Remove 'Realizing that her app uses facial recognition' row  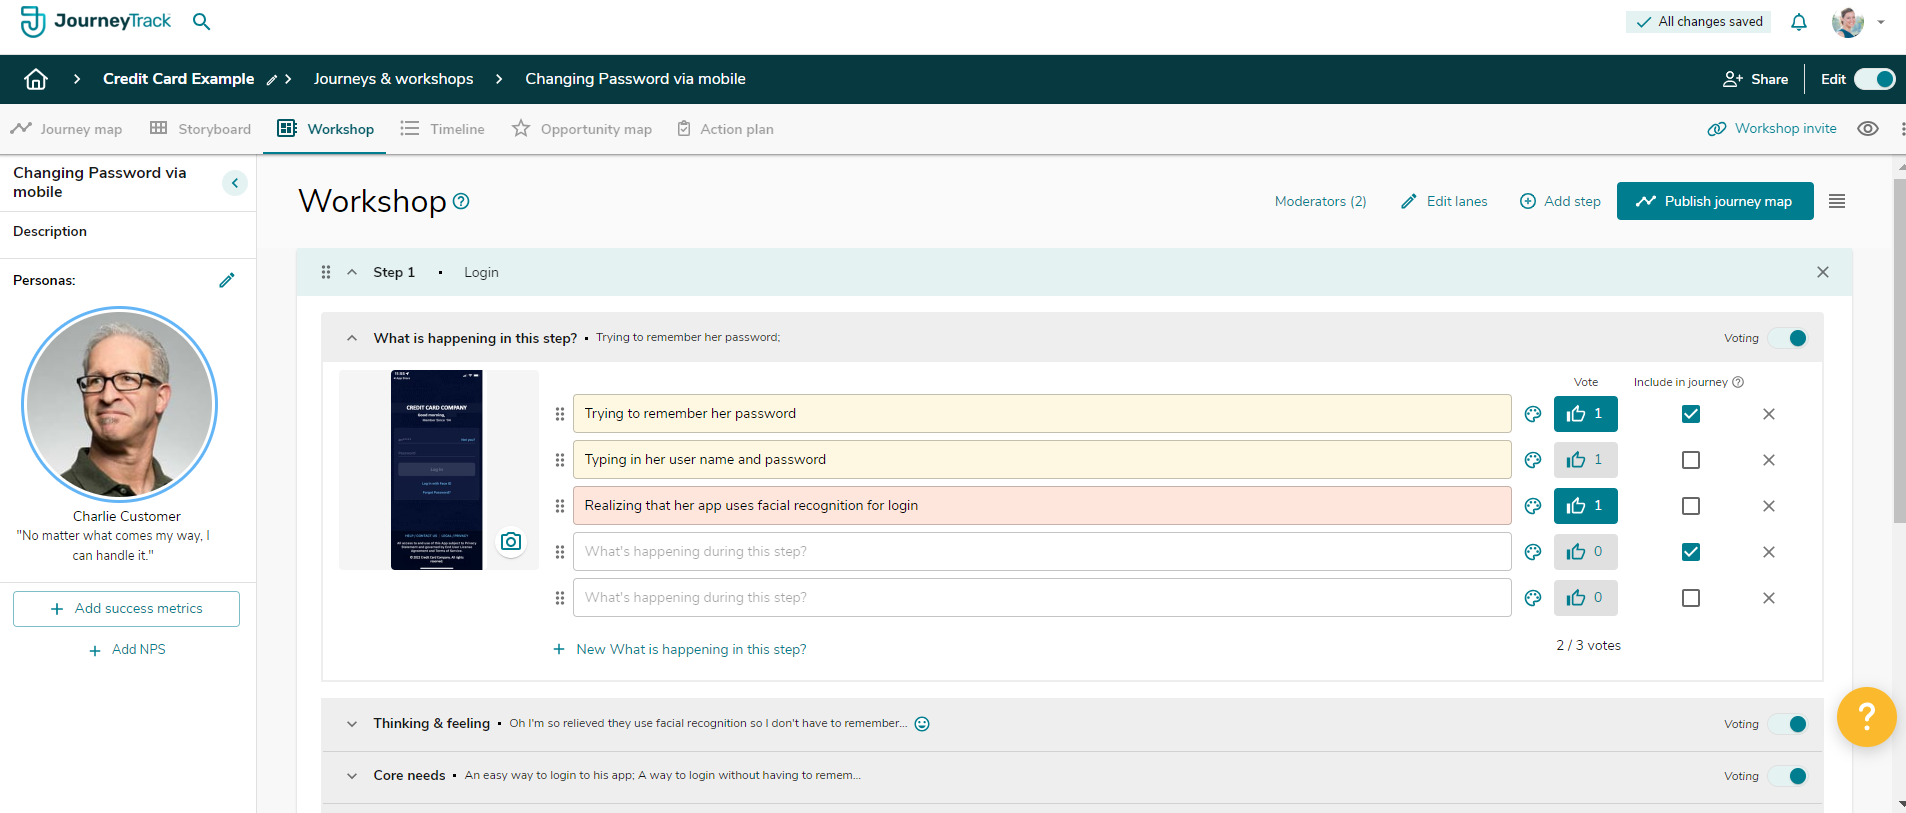(1769, 506)
